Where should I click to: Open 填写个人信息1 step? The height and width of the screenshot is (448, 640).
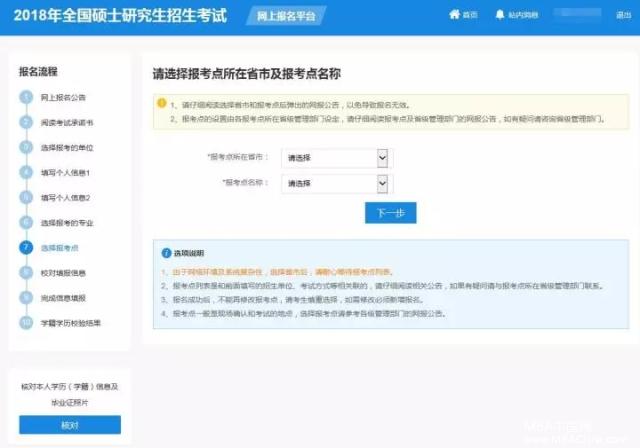pyautogui.click(x=65, y=172)
